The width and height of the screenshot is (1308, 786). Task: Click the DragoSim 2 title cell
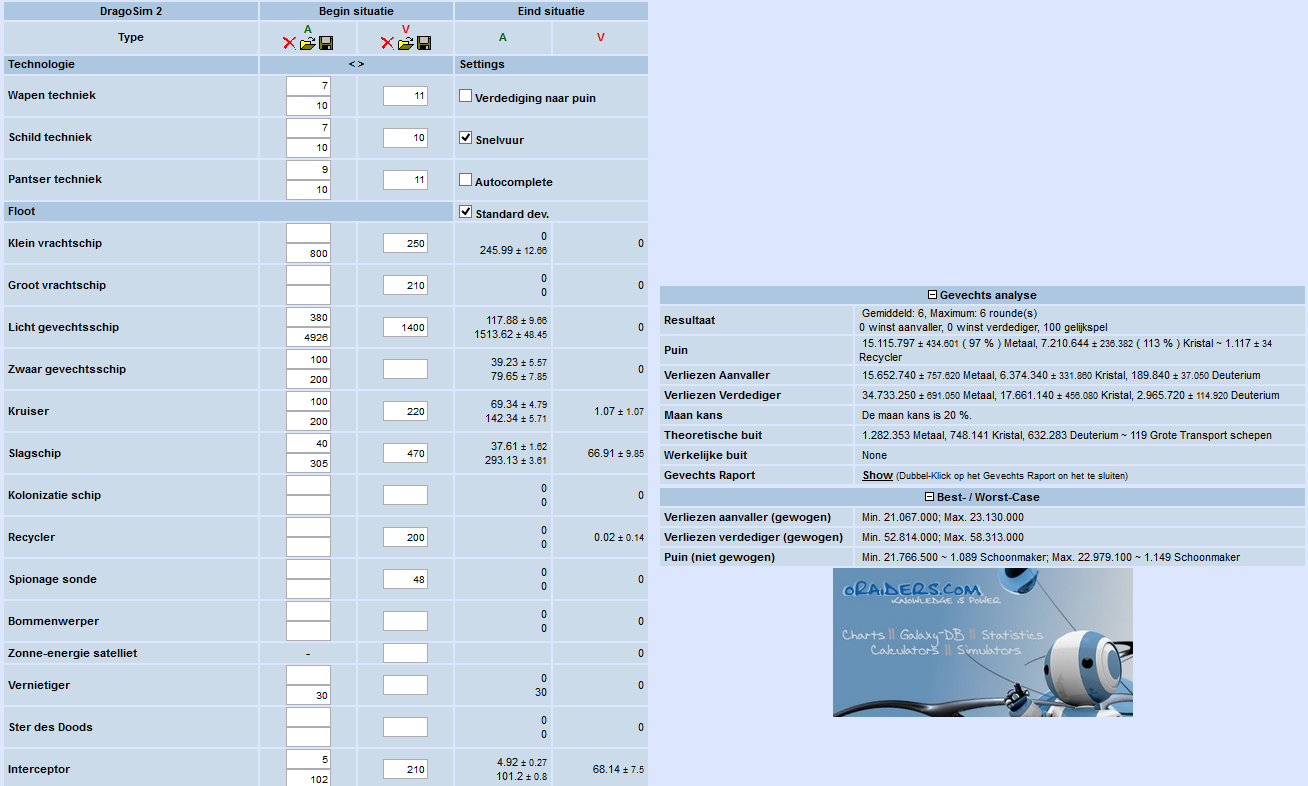[130, 11]
